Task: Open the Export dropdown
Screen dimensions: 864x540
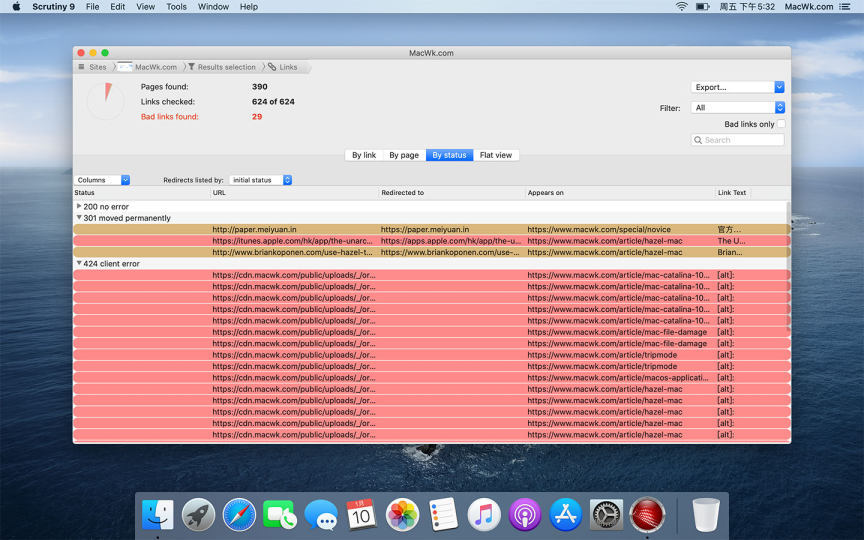Action: (737, 87)
